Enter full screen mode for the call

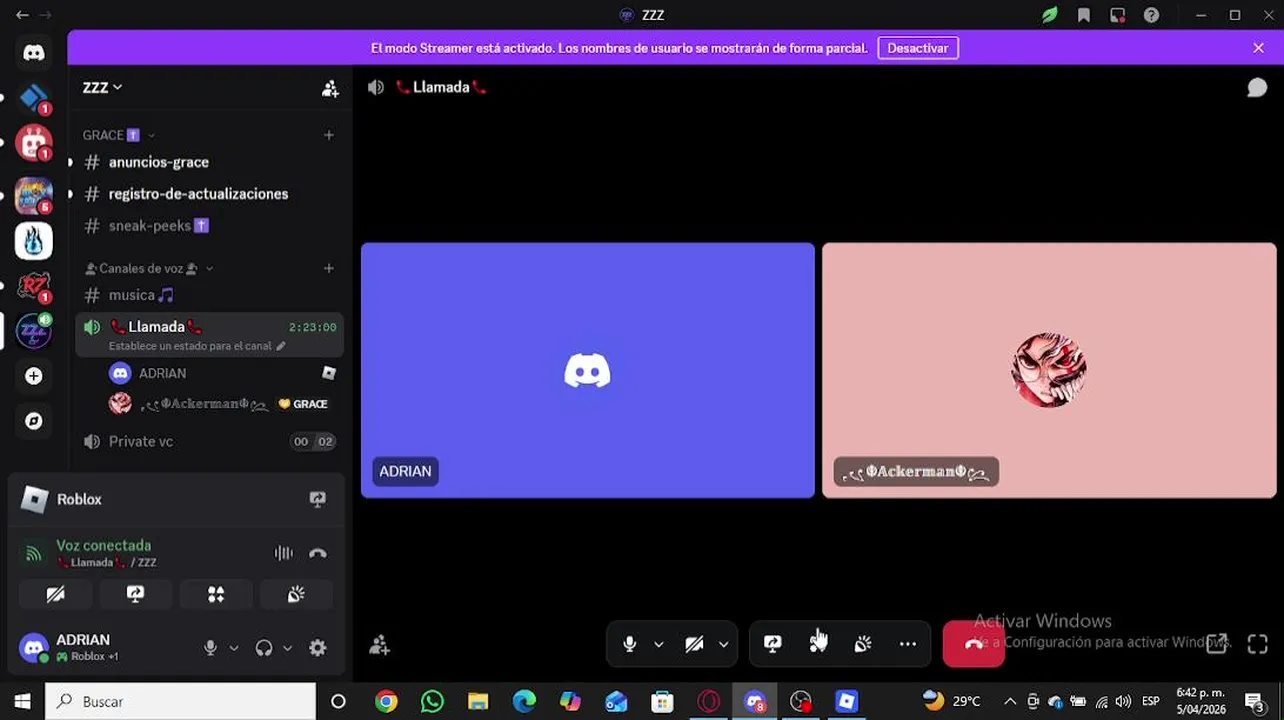pos(1258,644)
